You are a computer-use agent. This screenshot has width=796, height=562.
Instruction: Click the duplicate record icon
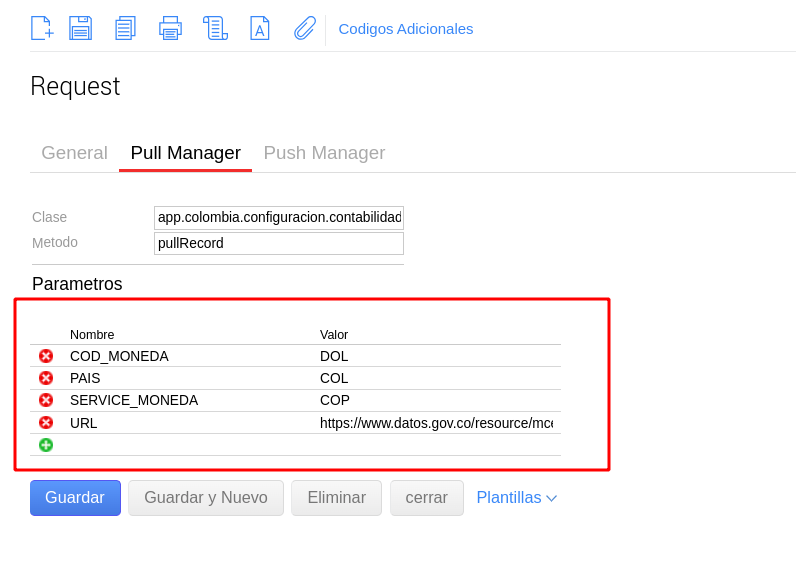click(x=125, y=28)
